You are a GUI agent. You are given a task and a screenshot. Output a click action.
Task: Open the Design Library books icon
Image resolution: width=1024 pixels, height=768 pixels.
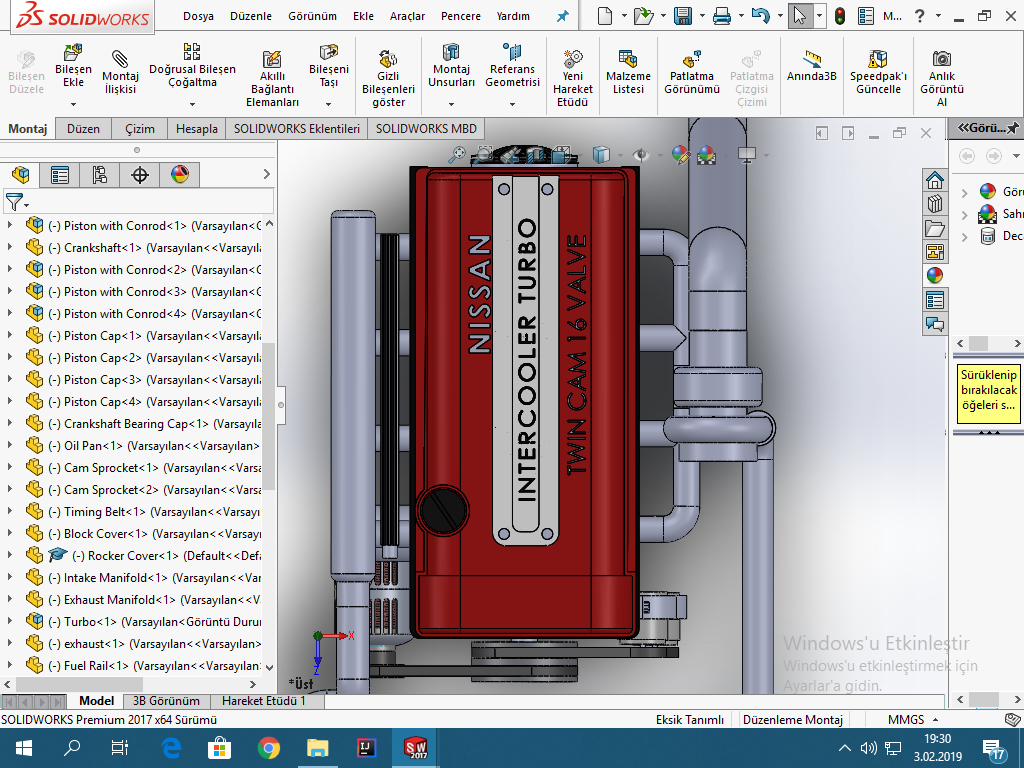coord(935,204)
